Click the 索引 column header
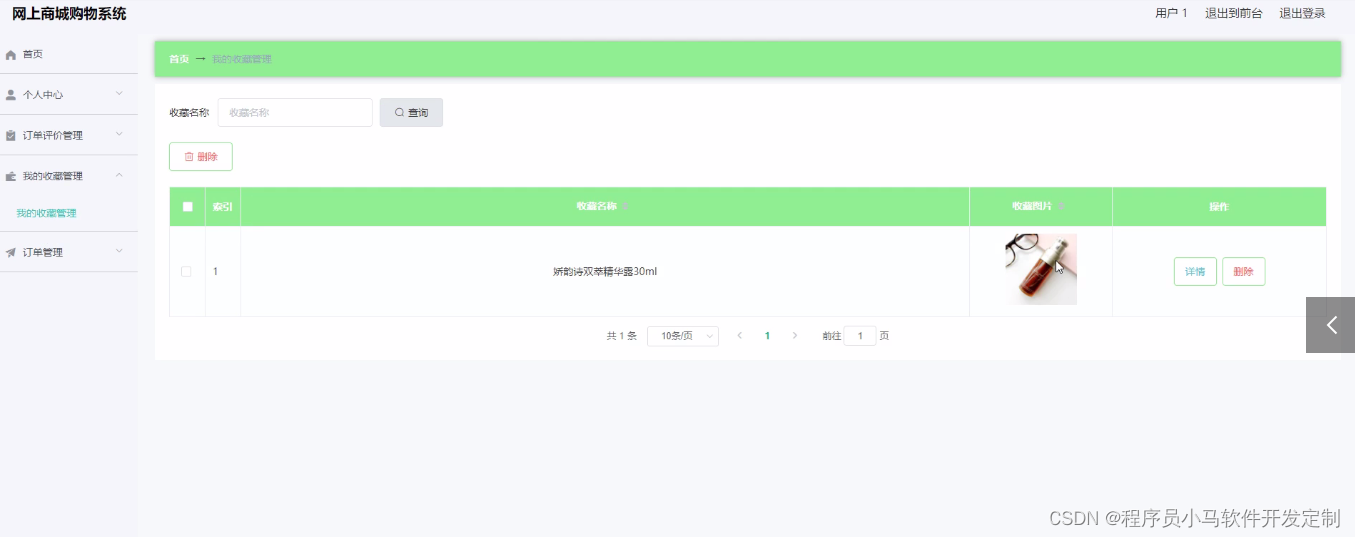Viewport: 1355px width, 537px height. pyautogui.click(x=223, y=207)
